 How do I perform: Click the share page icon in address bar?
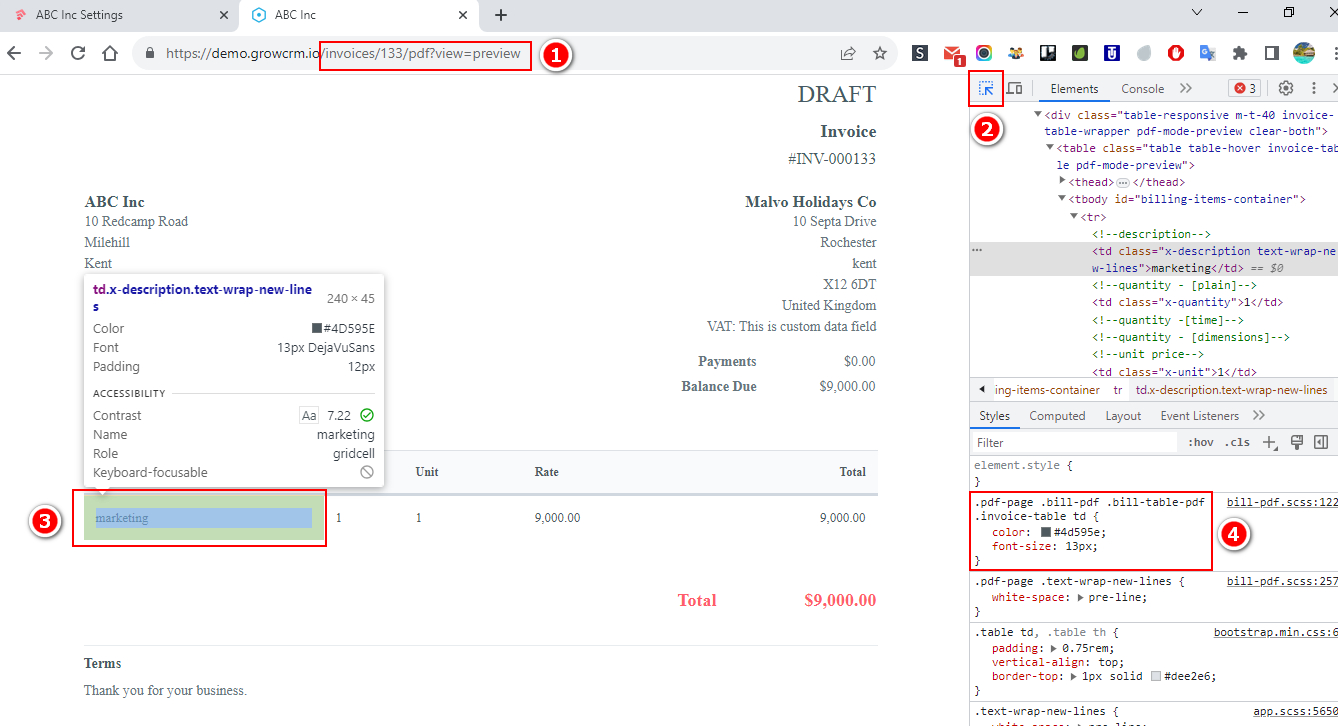tap(848, 53)
